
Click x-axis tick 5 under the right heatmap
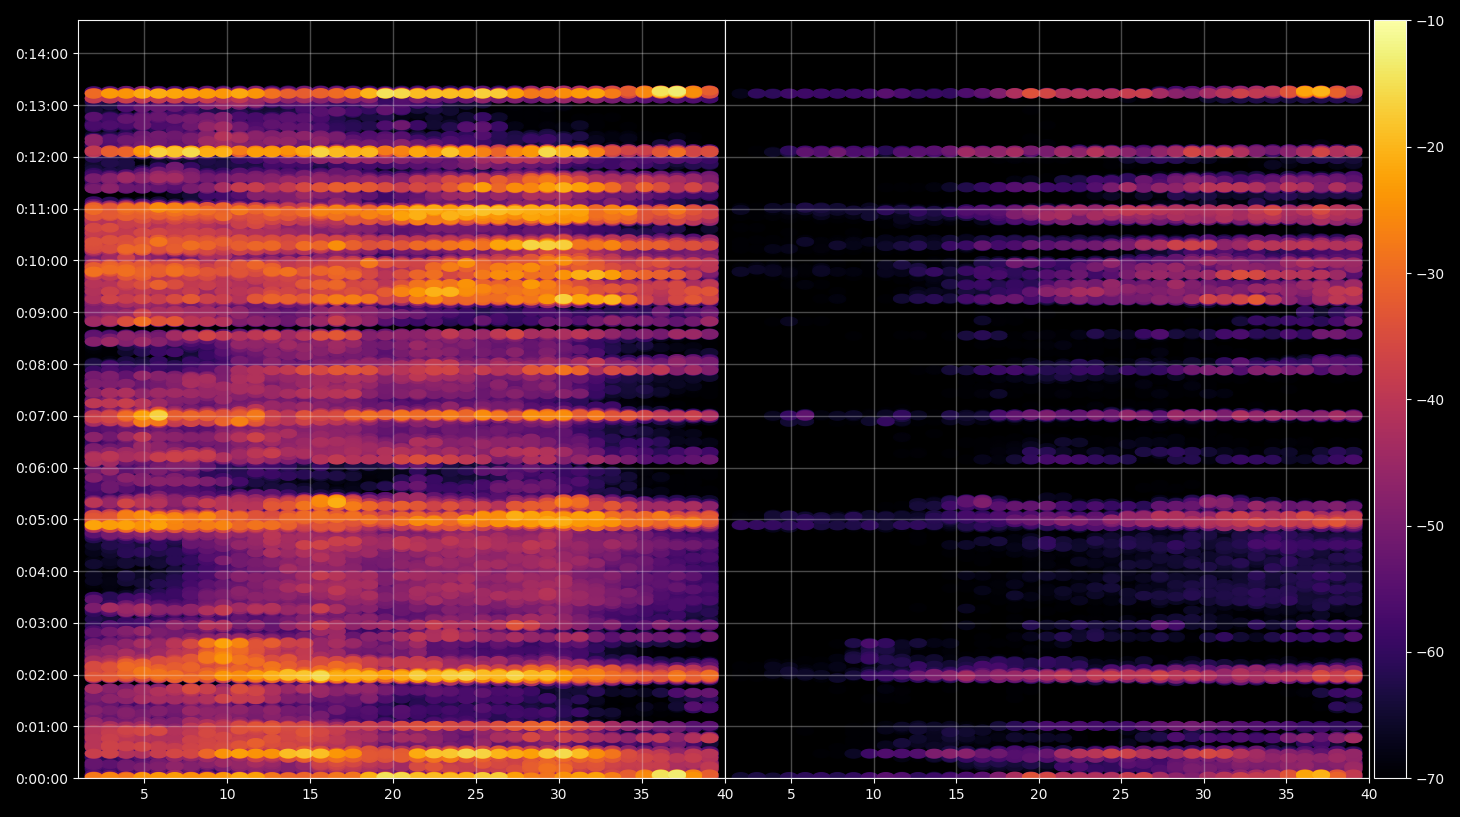tap(791, 795)
